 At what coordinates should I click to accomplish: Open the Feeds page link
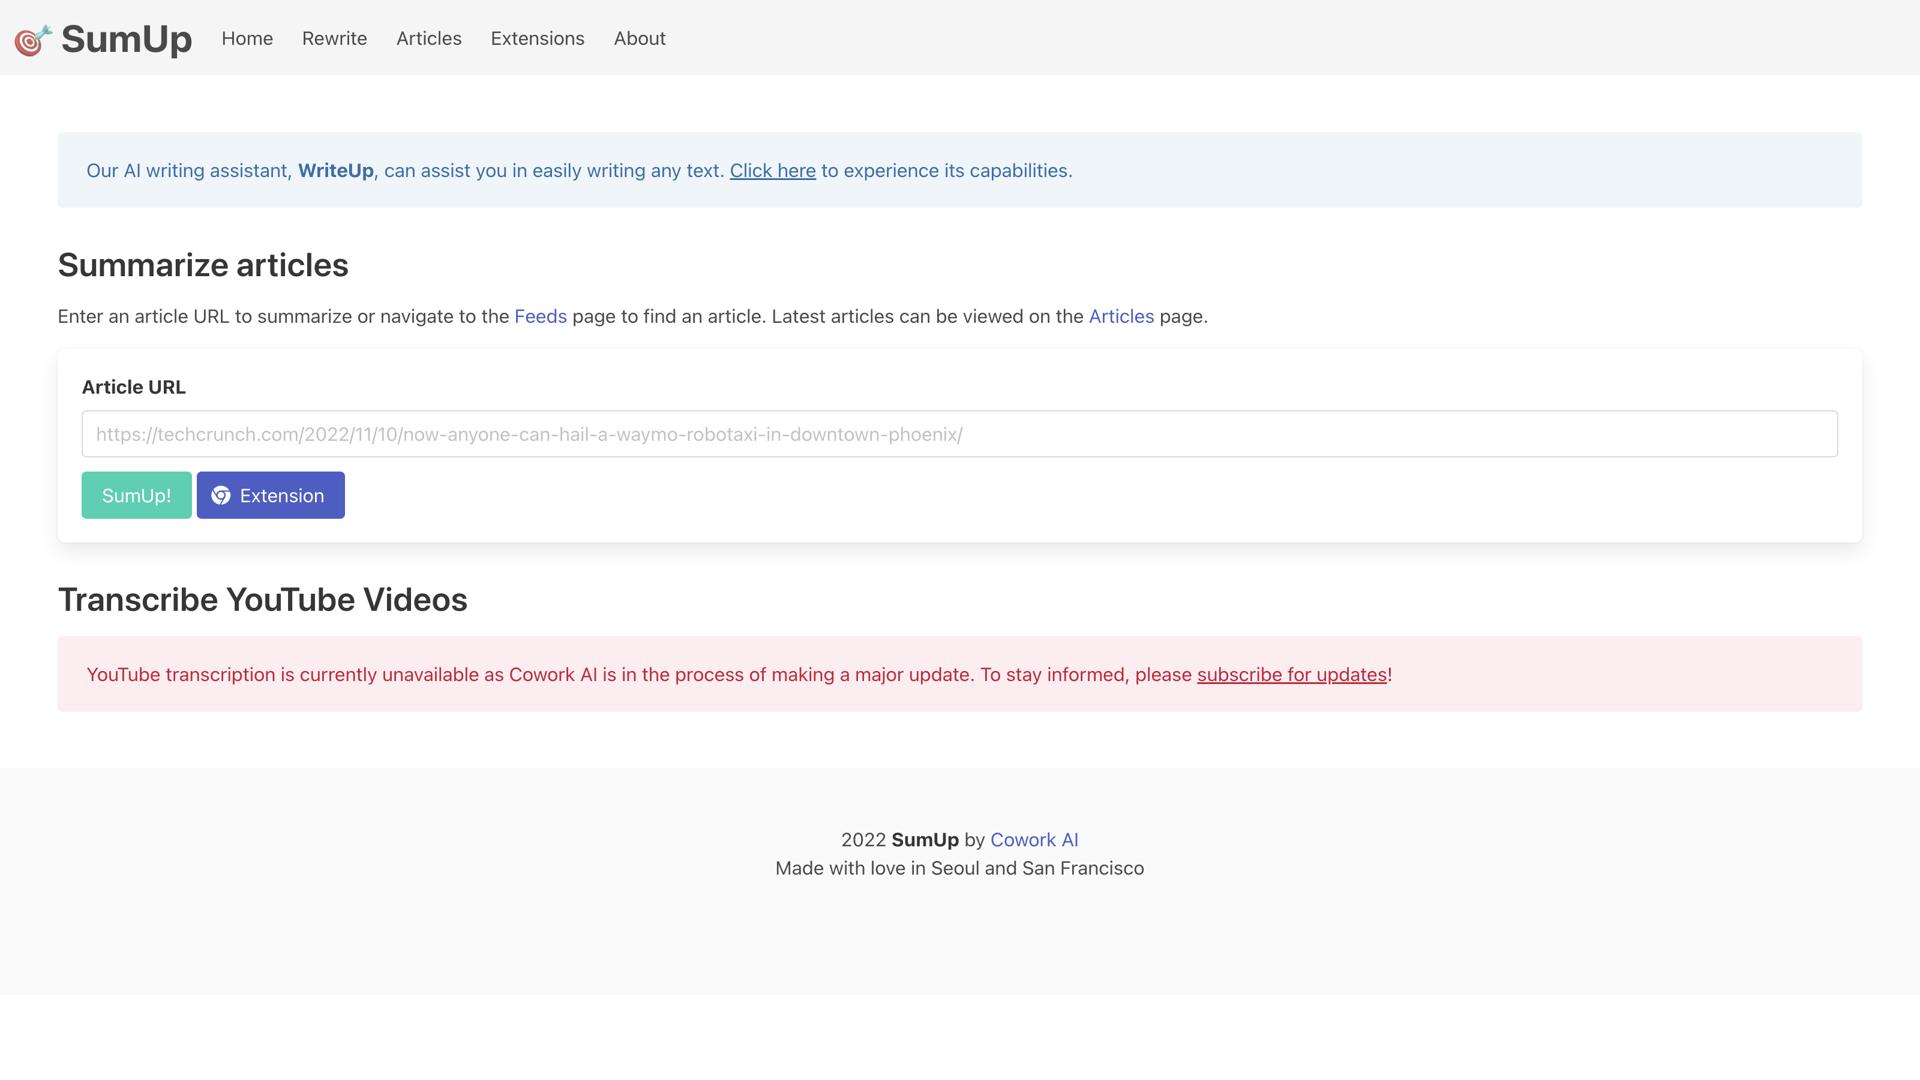(540, 317)
